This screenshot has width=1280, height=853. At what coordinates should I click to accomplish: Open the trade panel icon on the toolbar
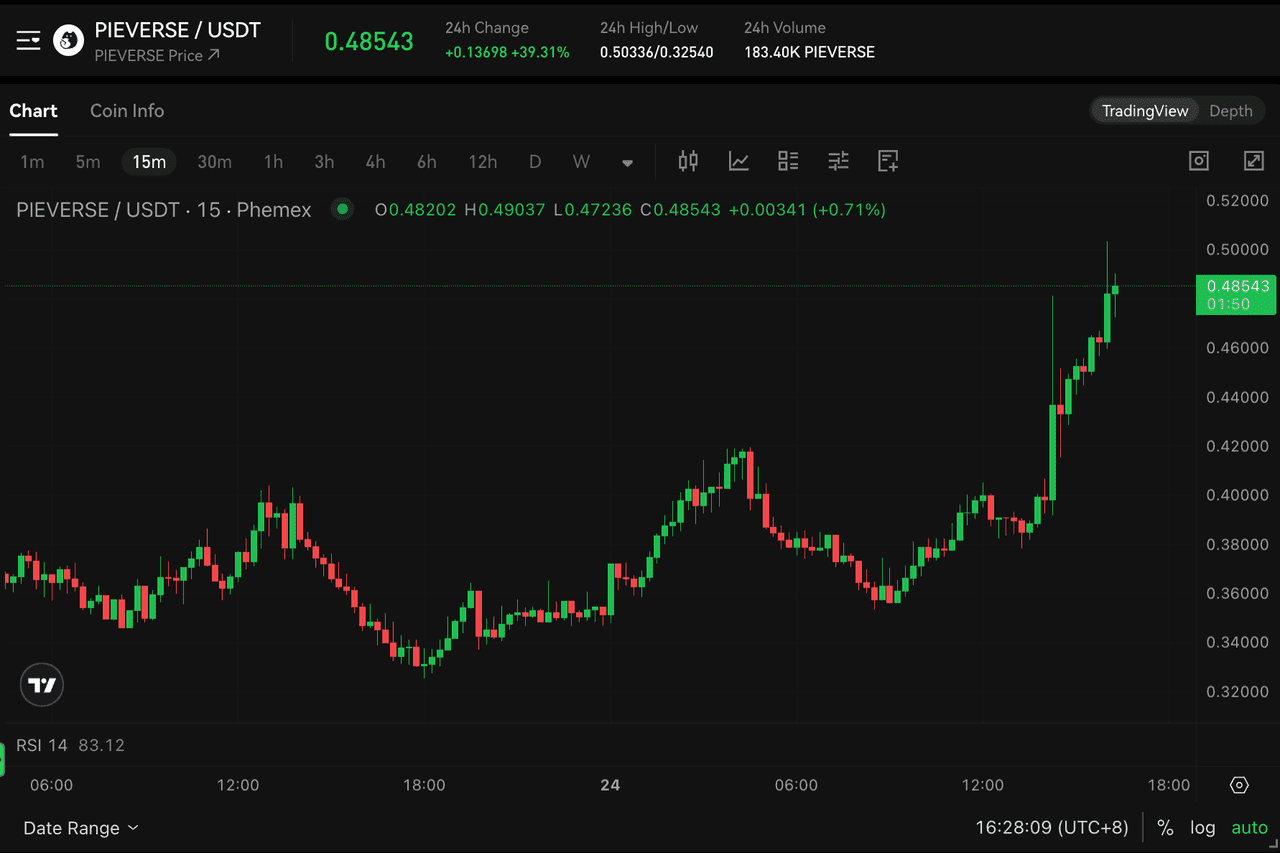888,161
